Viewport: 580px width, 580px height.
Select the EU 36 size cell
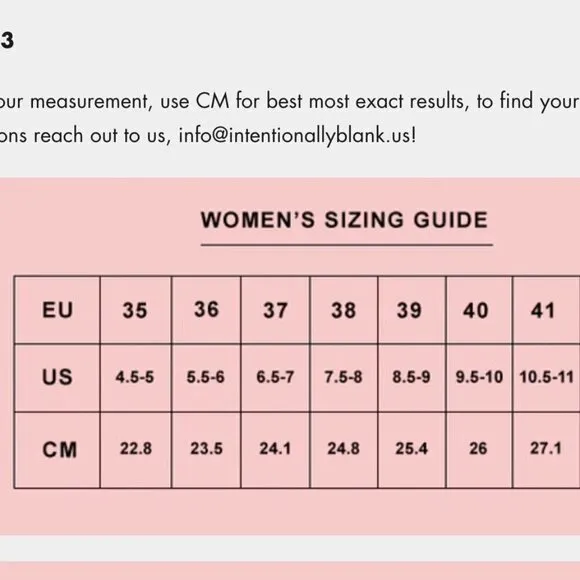(x=206, y=310)
